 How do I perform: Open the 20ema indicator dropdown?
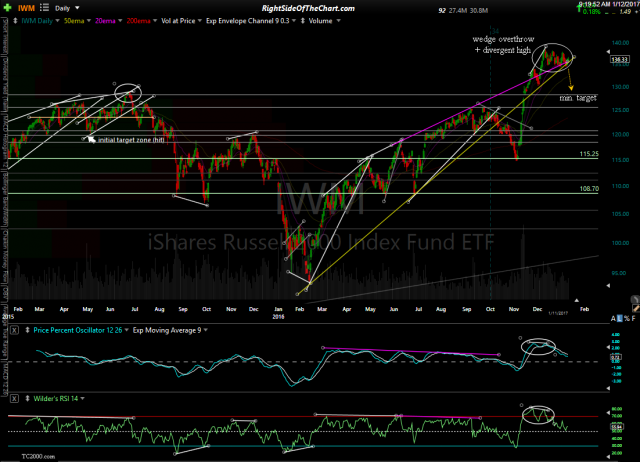pyautogui.click(x=120, y=21)
